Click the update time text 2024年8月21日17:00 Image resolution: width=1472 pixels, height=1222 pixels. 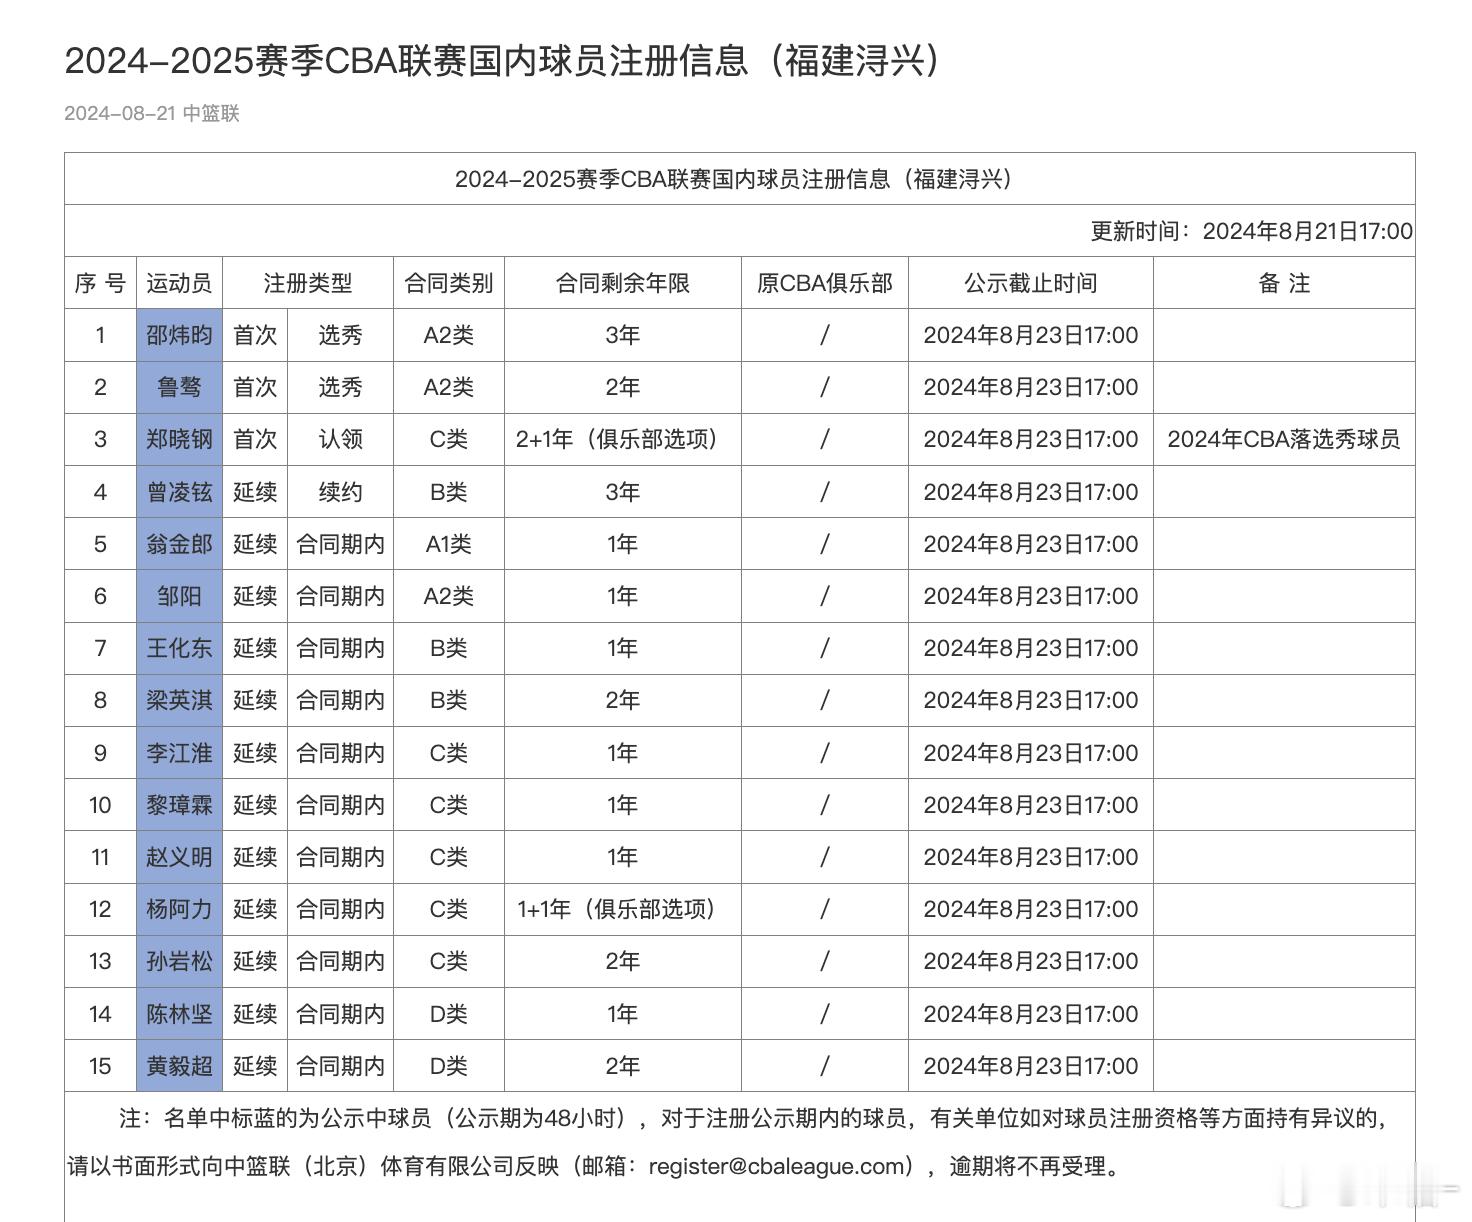[1305, 231]
